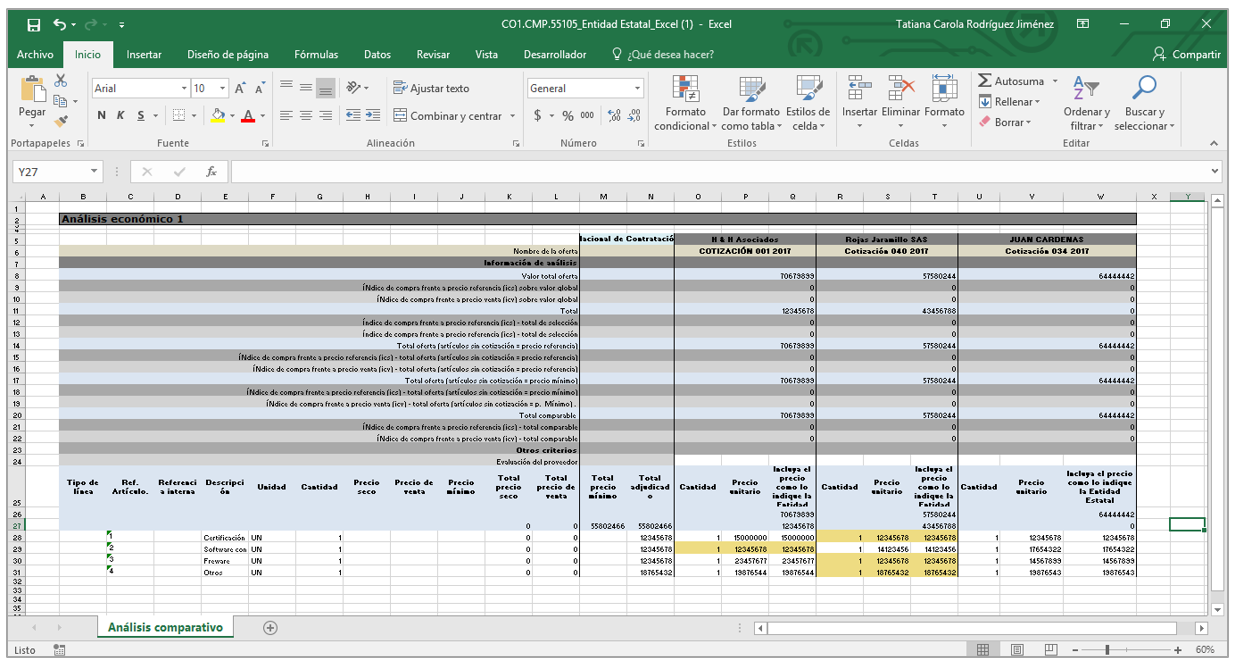1238x665 pixels.
Task: Apply red font color with the A icon
Action: click(x=249, y=116)
